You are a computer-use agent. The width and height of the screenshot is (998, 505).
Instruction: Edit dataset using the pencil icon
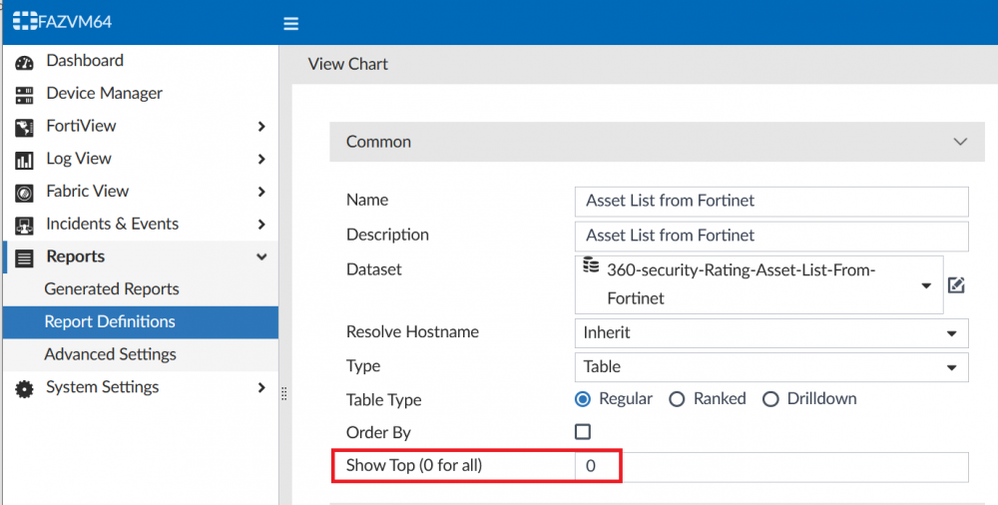point(956,285)
